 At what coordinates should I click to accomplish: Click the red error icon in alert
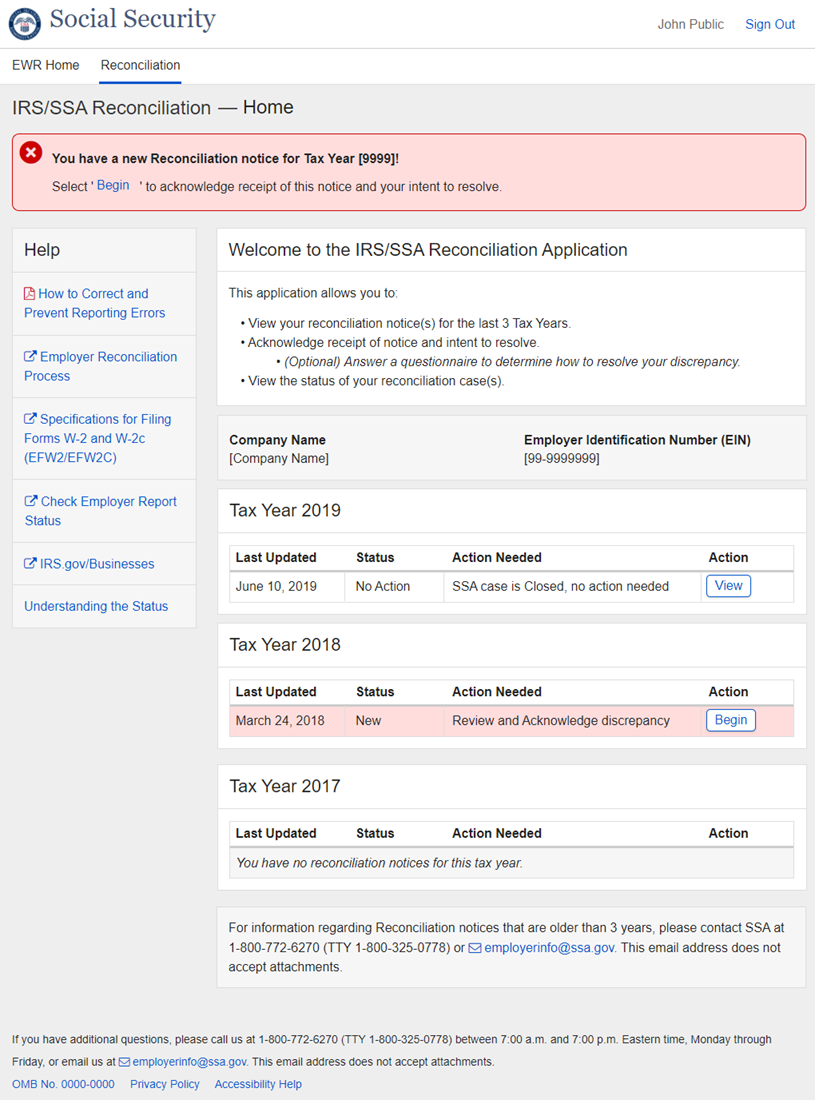pyautogui.click(x=31, y=153)
